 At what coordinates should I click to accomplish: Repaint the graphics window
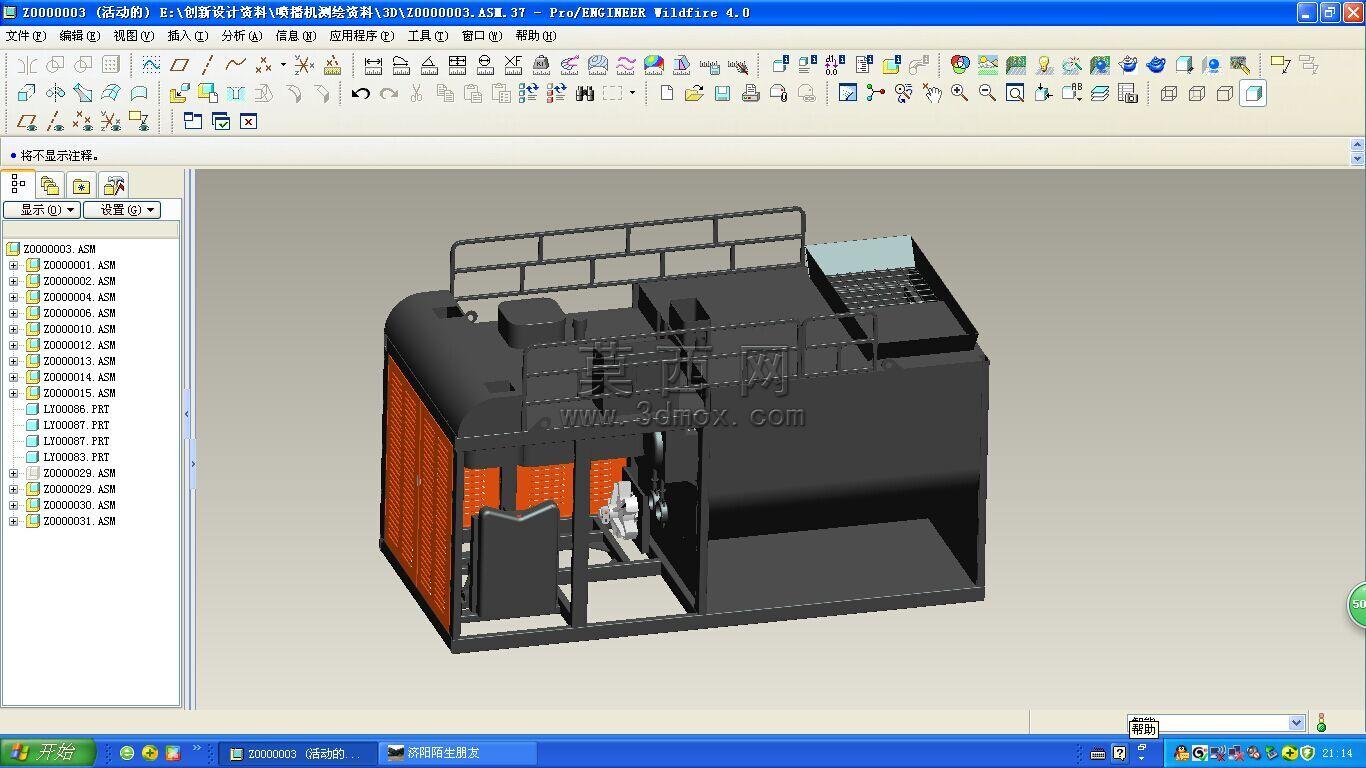(848, 93)
